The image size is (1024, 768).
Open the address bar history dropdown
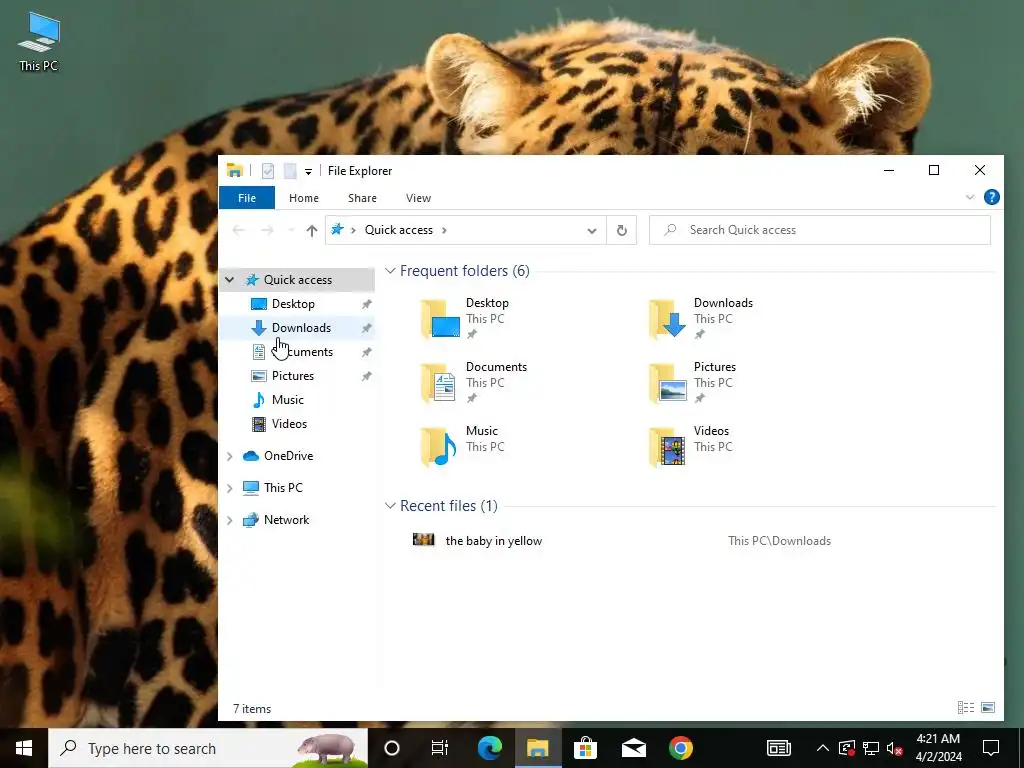click(592, 230)
